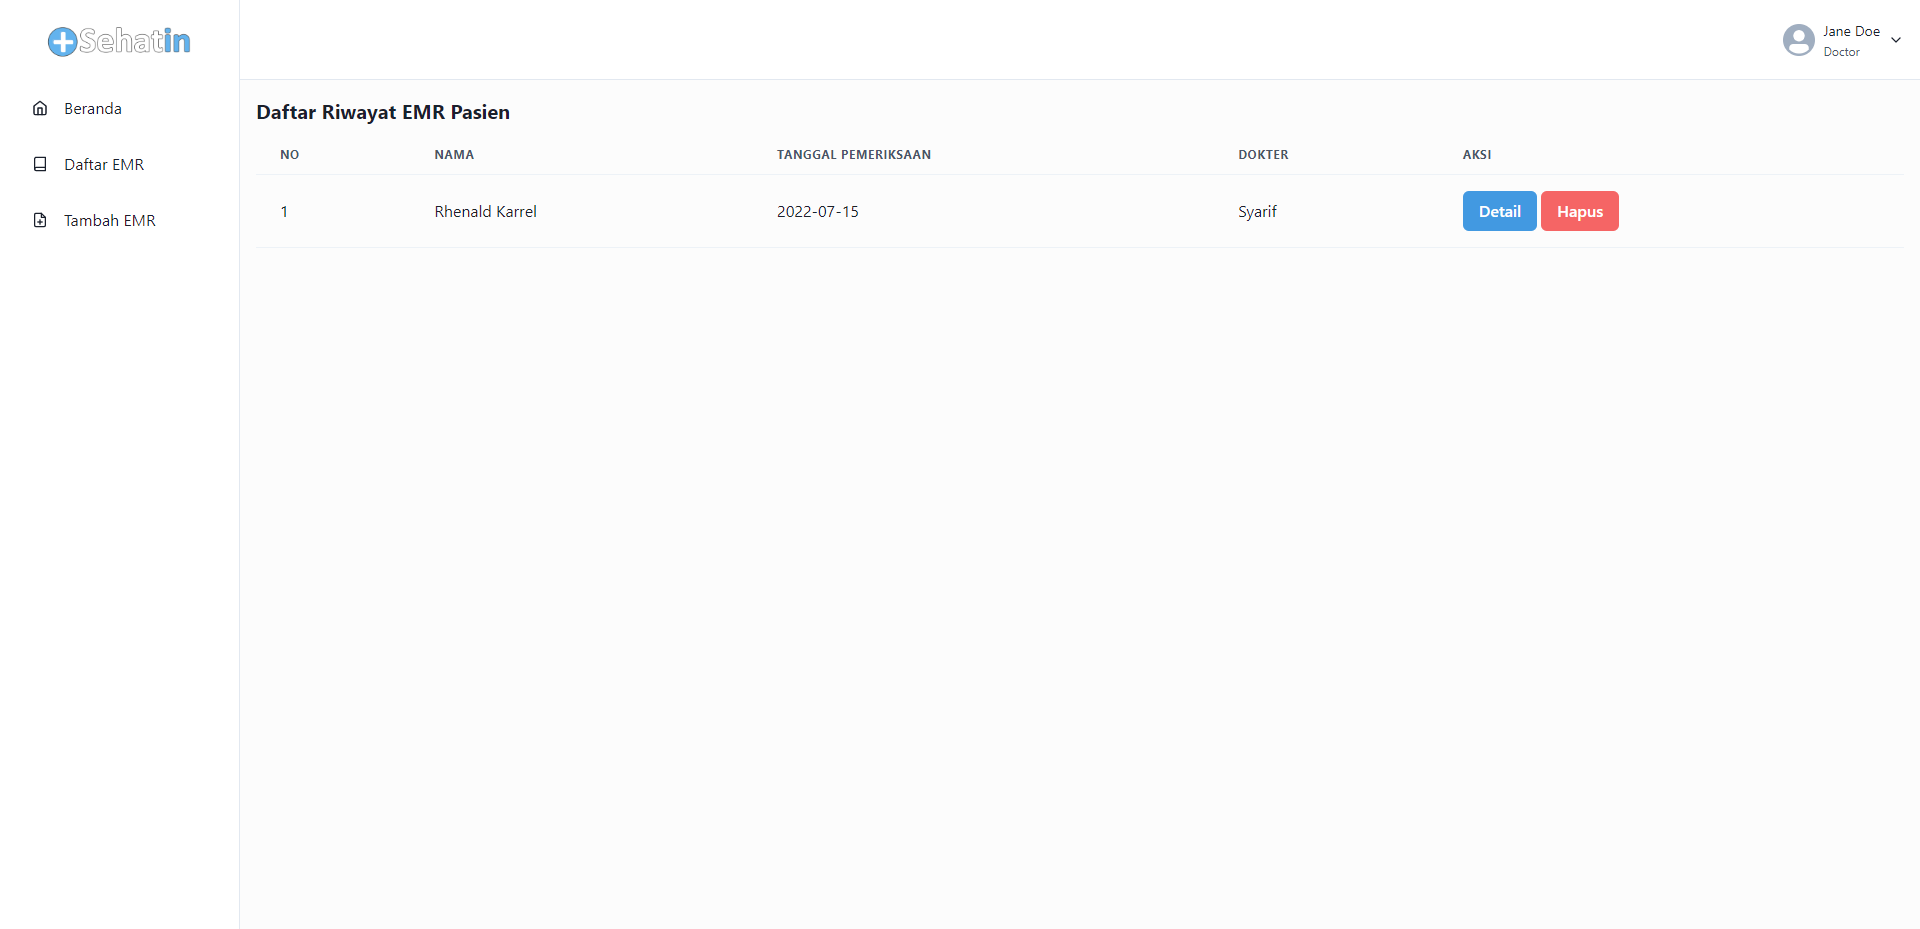Select the Jane Doe name label

[1851, 31]
